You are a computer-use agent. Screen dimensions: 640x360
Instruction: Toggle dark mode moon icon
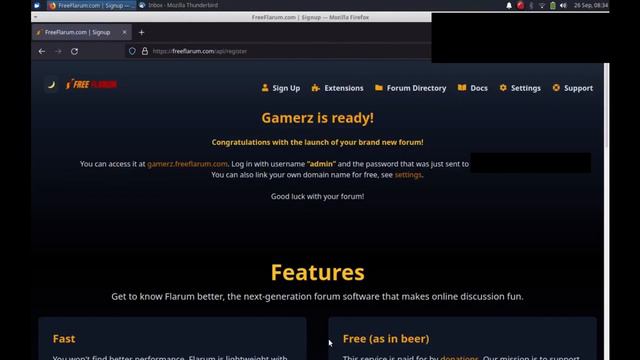click(51, 85)
